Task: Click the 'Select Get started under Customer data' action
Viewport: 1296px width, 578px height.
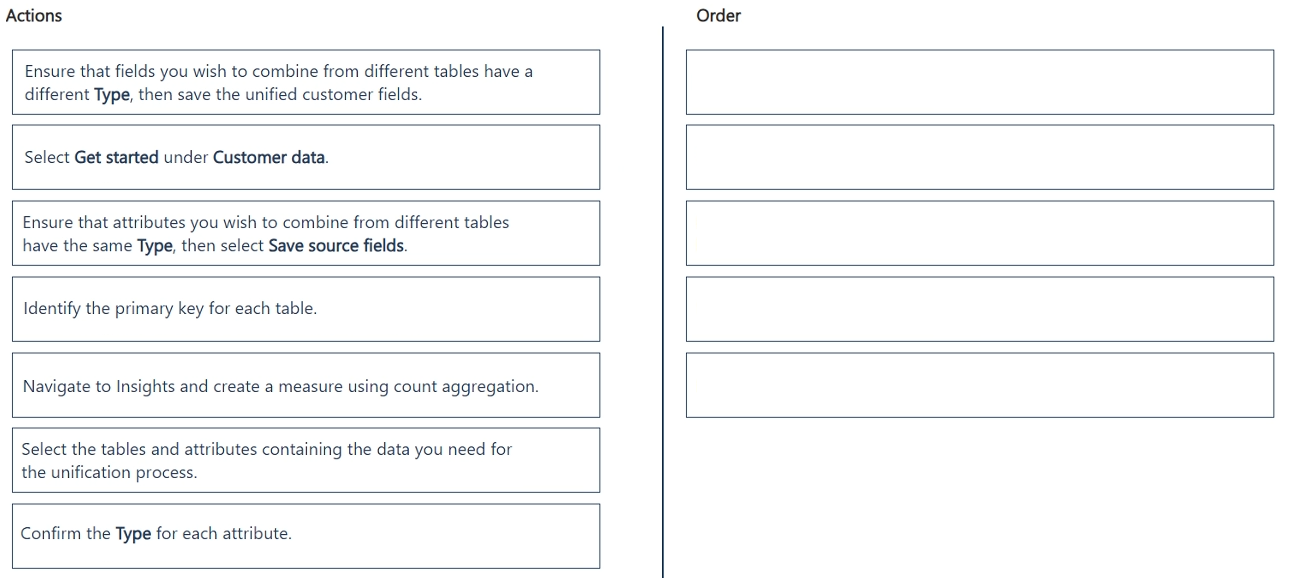Action: [306, 157]
